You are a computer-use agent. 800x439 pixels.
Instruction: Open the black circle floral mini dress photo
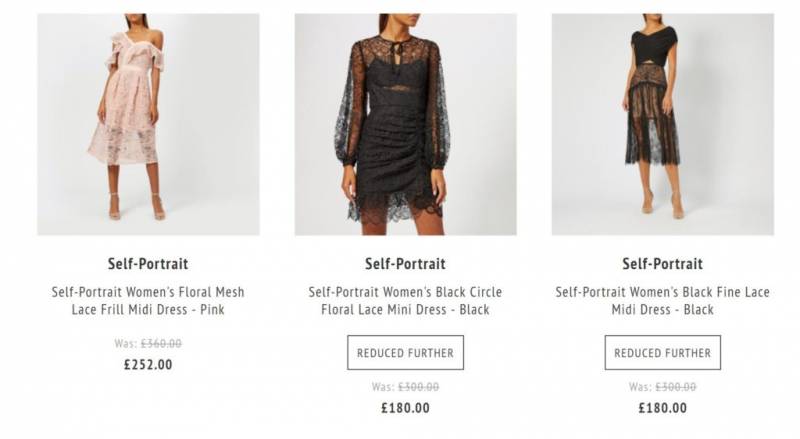coord(405,124)
